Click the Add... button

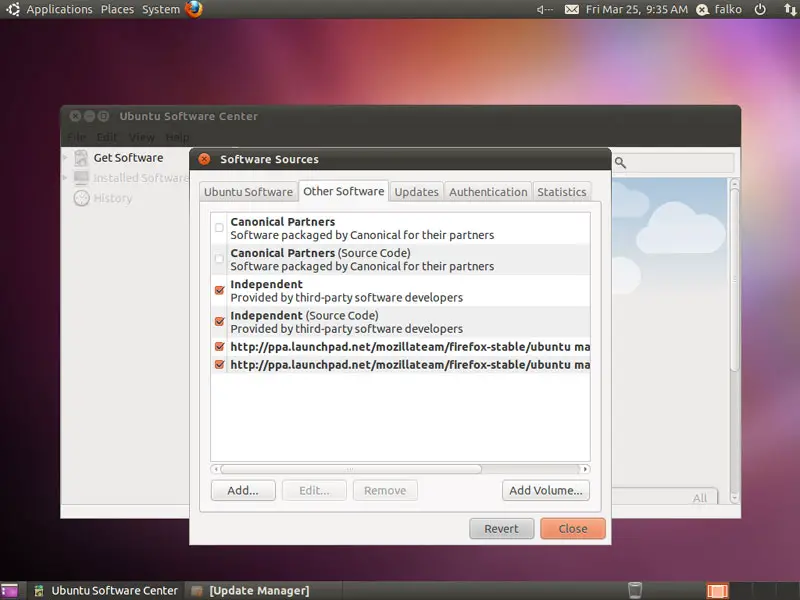(243, 490)
